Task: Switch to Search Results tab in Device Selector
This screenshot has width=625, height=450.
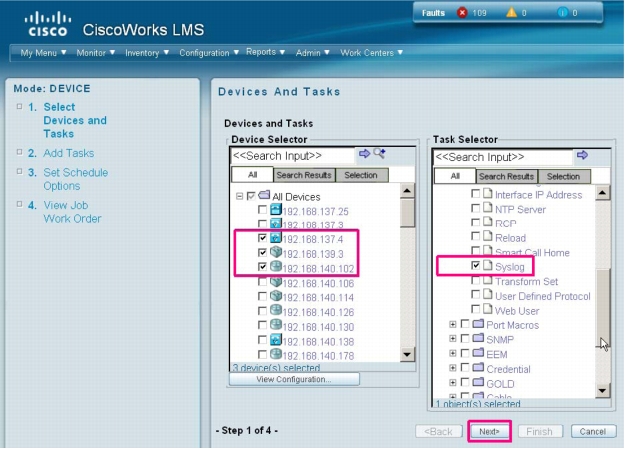Action: (x=304, y=175)
